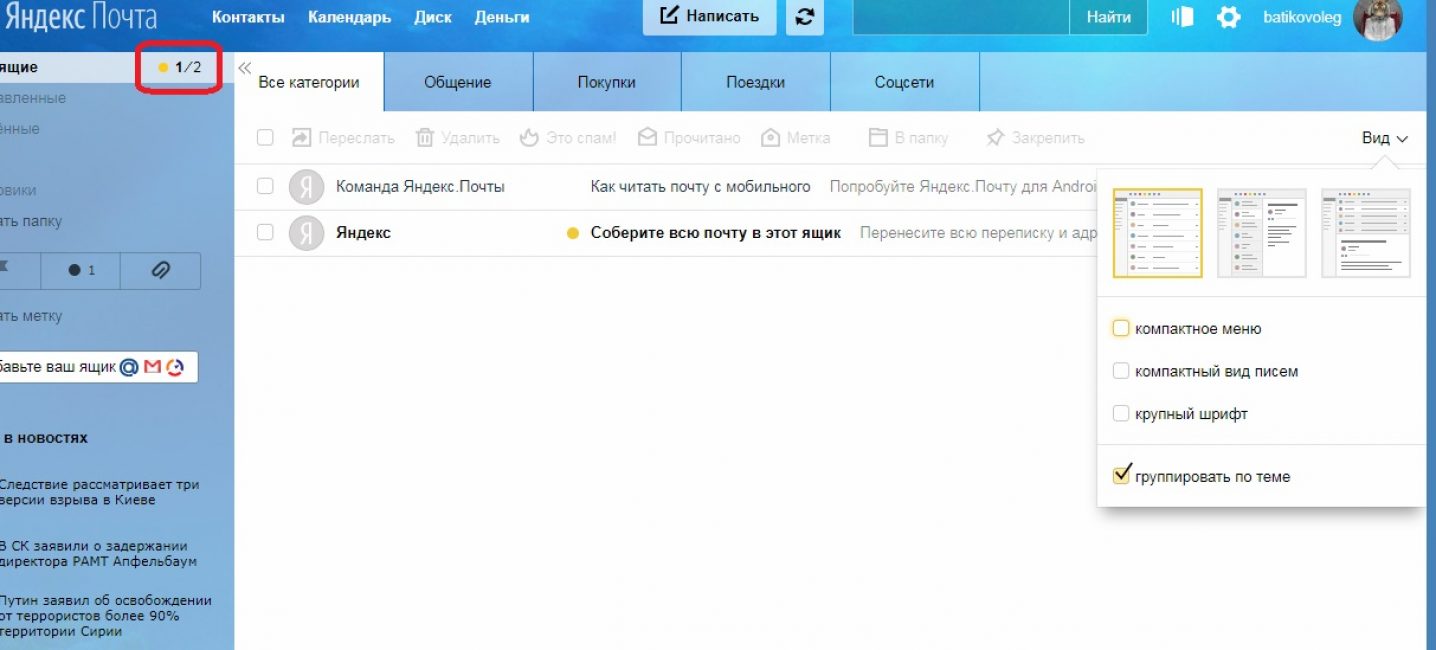Click the Удалить trash icon
Viewport: 1436px width, 650px height.
tap(425, 138)
